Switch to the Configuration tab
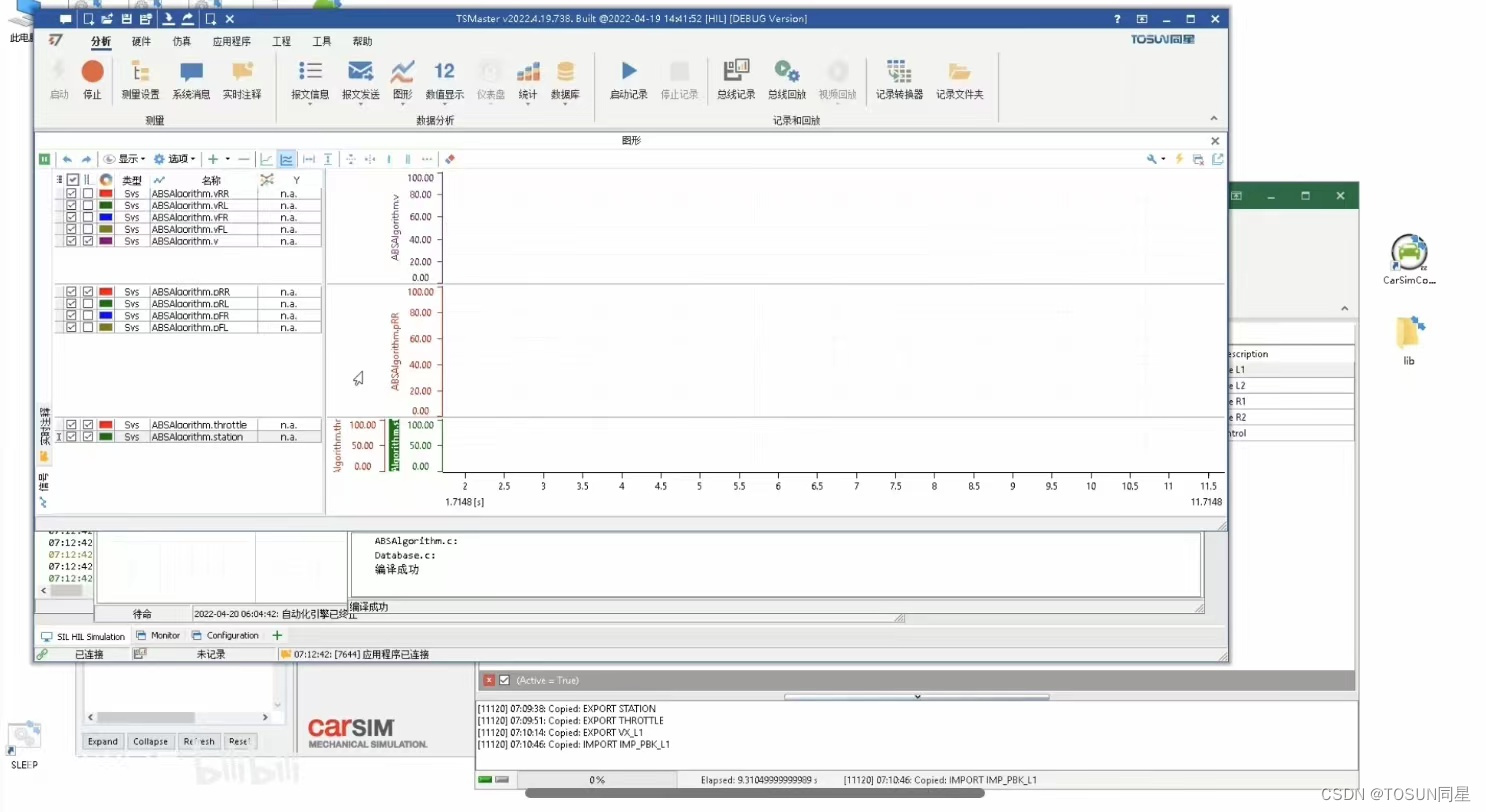Viewport: 1486px width, 812px height. coord(225,636)
